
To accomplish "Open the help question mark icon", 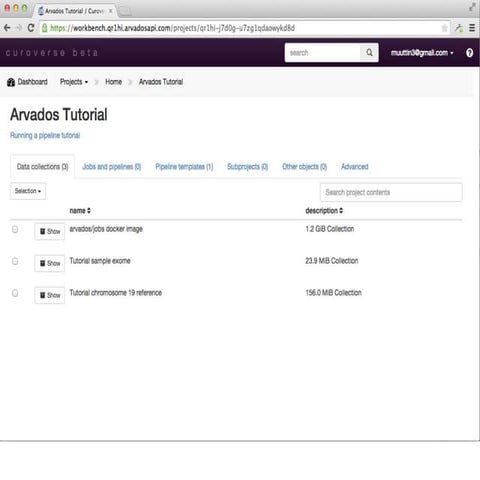I will click(469, 53).
